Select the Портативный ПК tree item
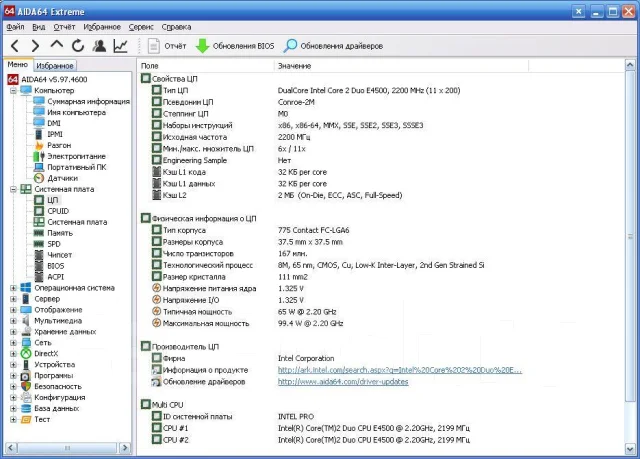This screenshot has width=640, height=459. pyautogui.click(x=77, y=167)
